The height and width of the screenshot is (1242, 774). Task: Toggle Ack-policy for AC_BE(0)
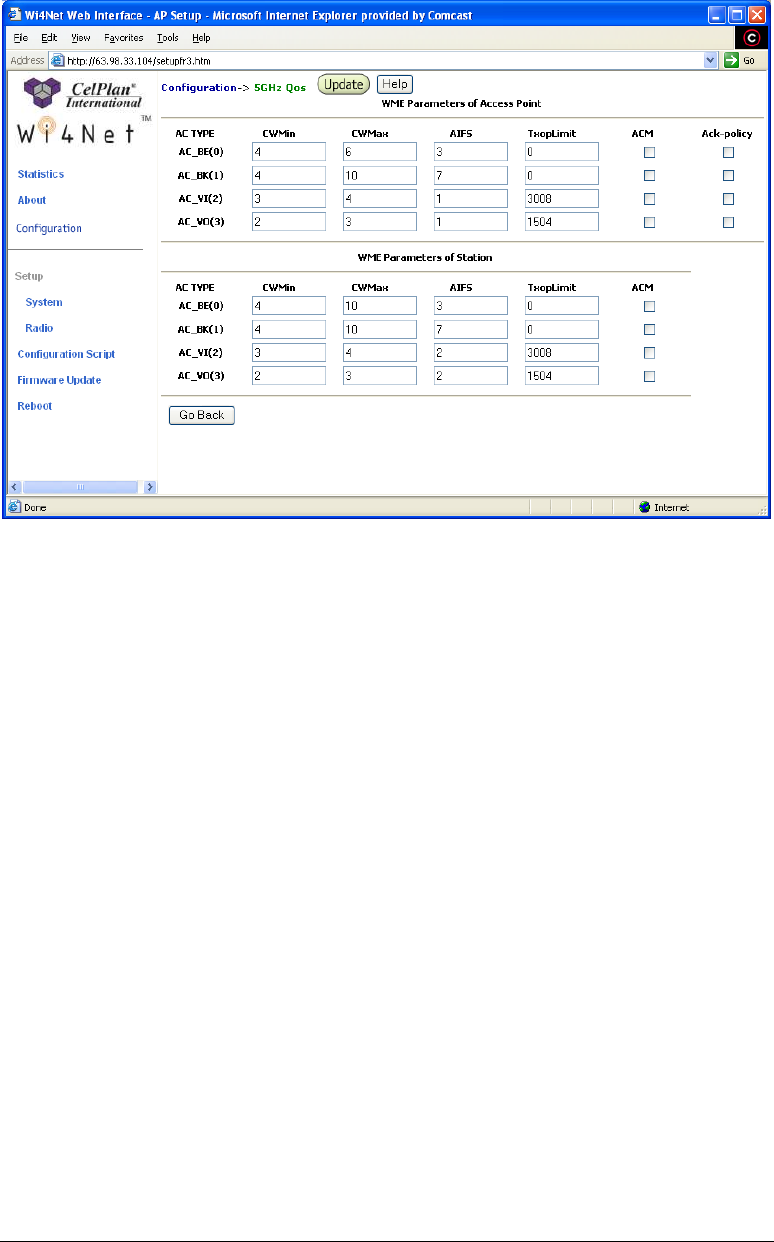pos(728,152)
